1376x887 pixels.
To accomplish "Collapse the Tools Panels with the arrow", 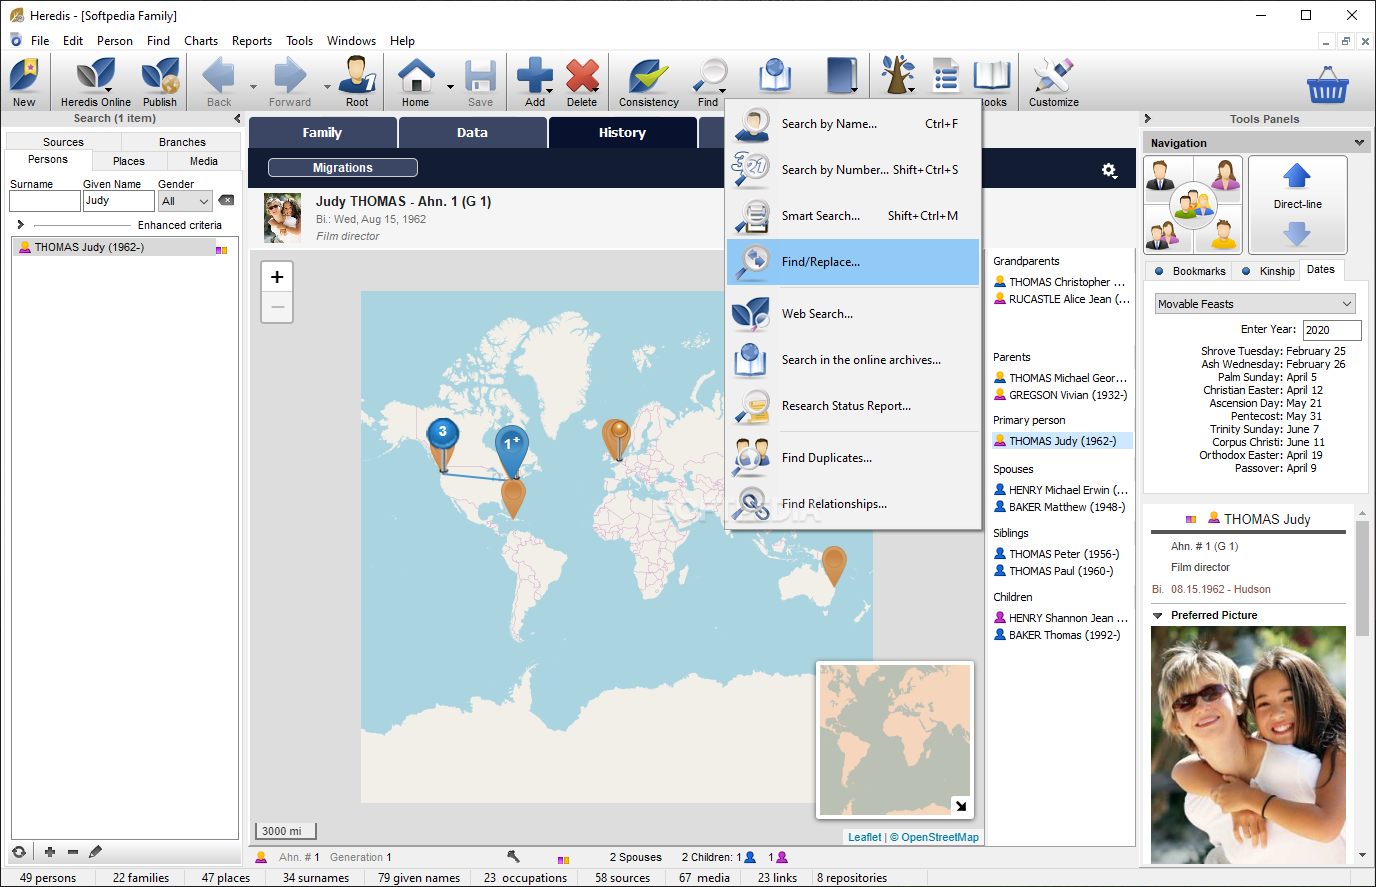I will point(1148,119).
